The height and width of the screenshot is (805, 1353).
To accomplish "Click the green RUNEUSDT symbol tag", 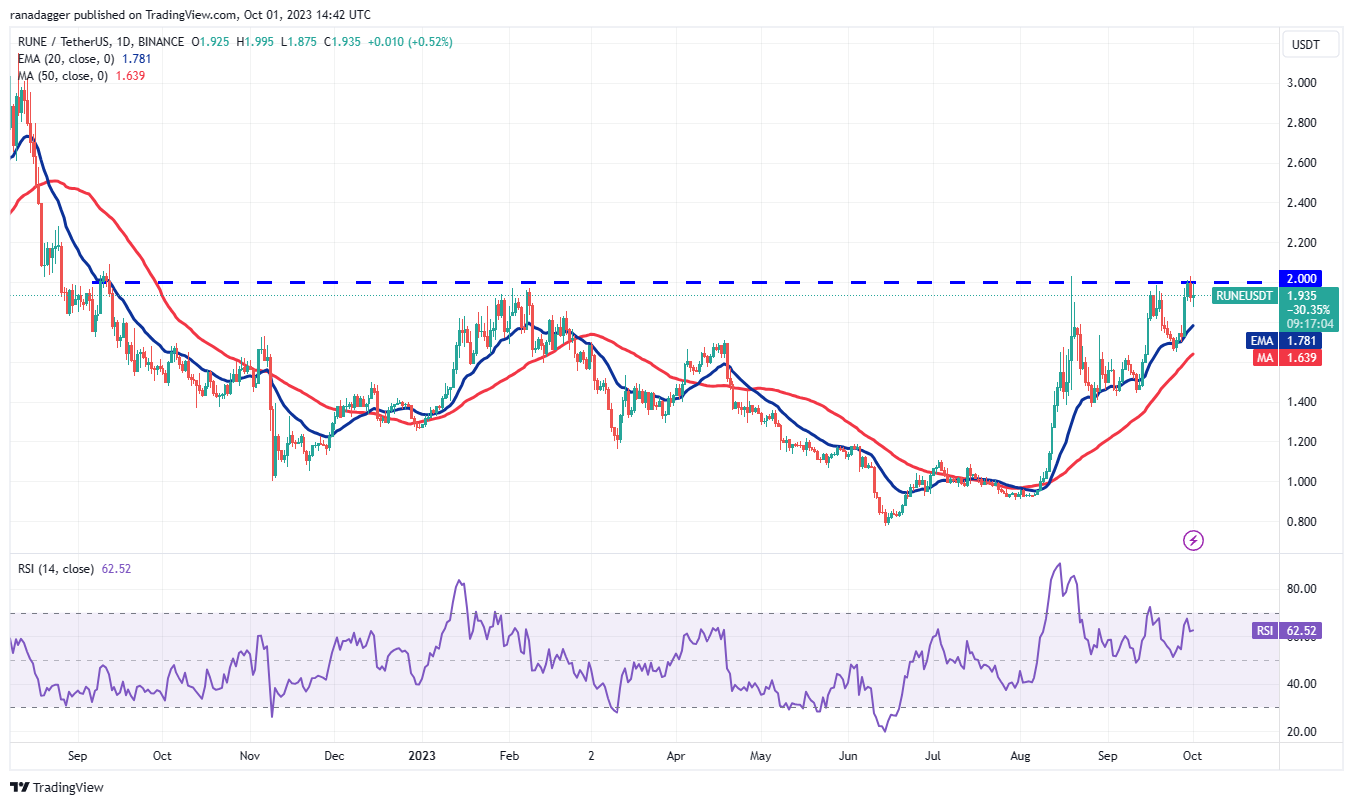I will (x=1244, y=296).
